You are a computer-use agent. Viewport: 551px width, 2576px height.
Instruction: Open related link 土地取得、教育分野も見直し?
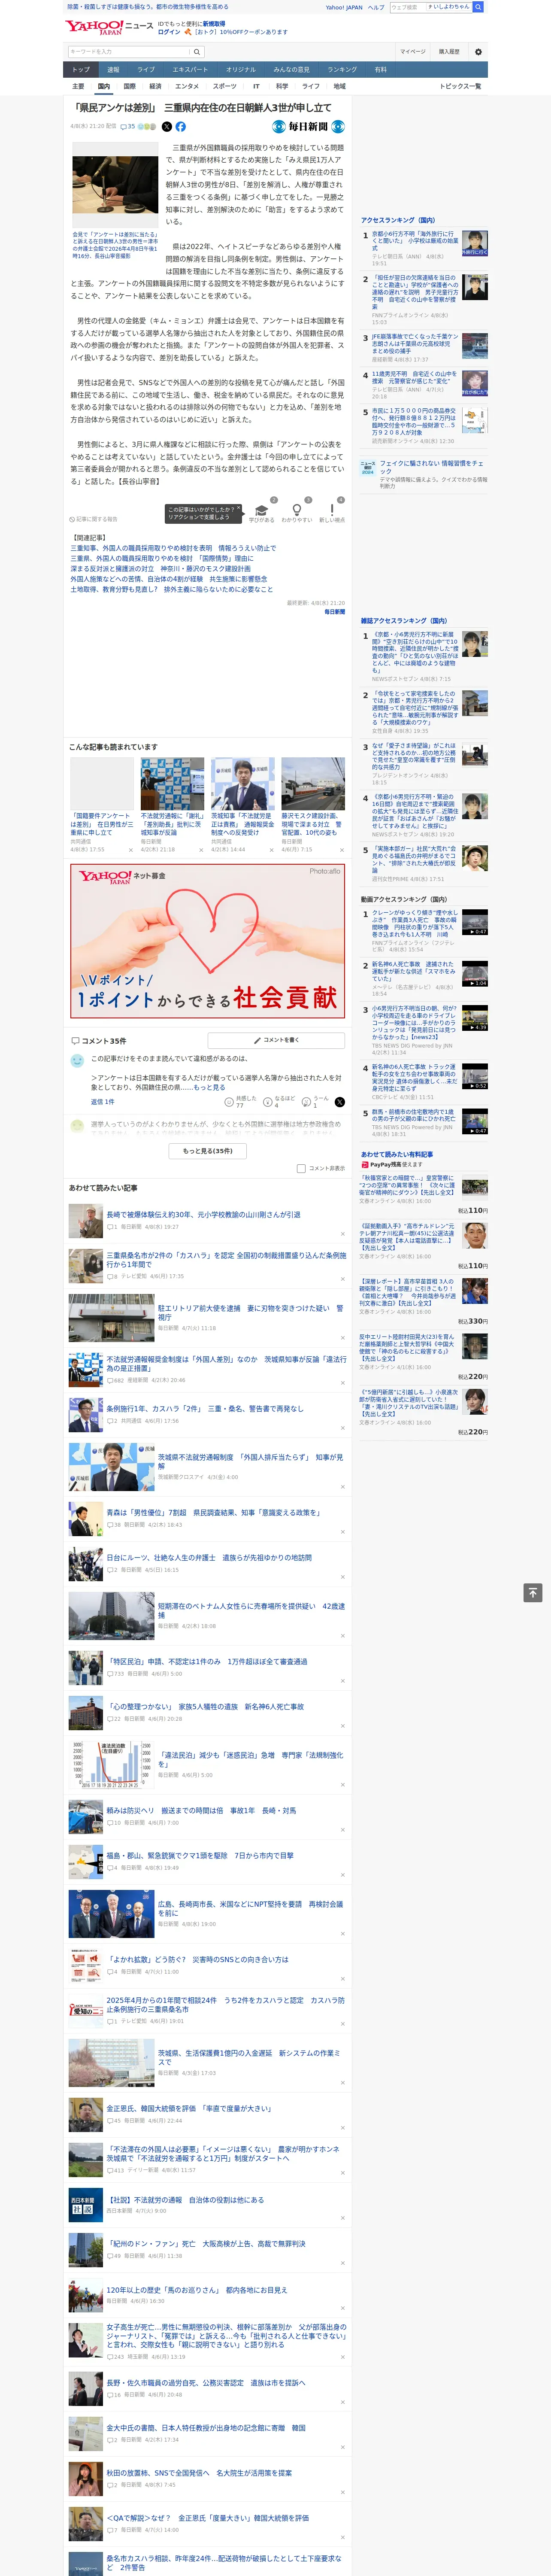(172, 590)
